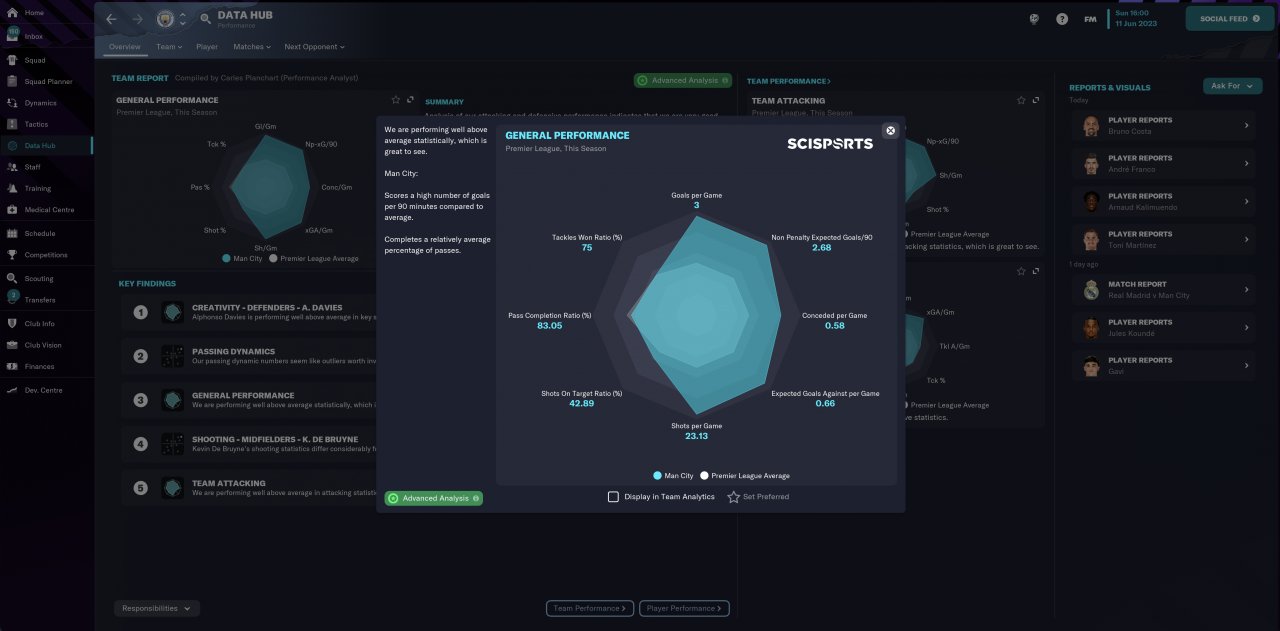Open the Team Performance heading link
1280x631 pixels.
(789, 81)
